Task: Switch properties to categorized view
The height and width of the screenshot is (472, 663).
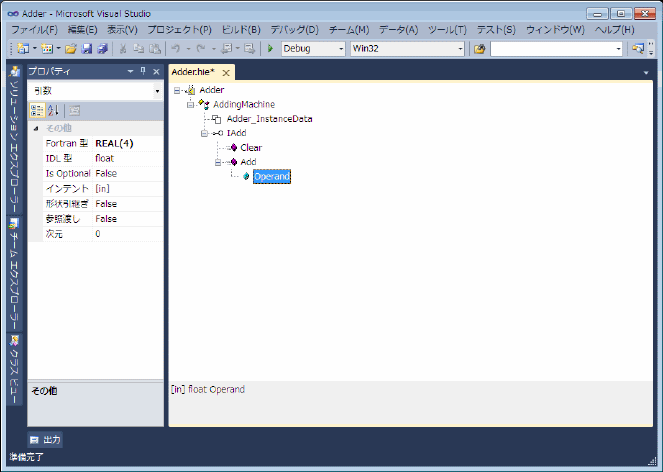Action: click(x=37, y=110)
